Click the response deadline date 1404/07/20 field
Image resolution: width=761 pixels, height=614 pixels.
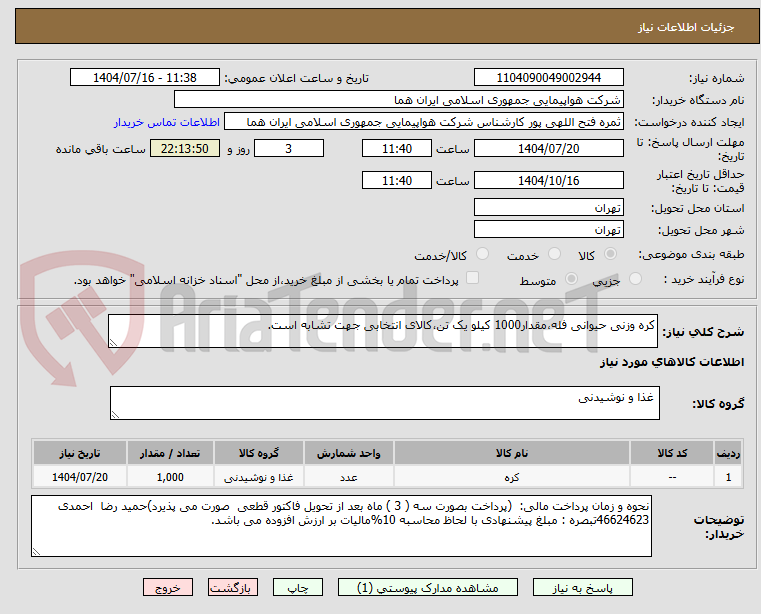coord(548,149)
